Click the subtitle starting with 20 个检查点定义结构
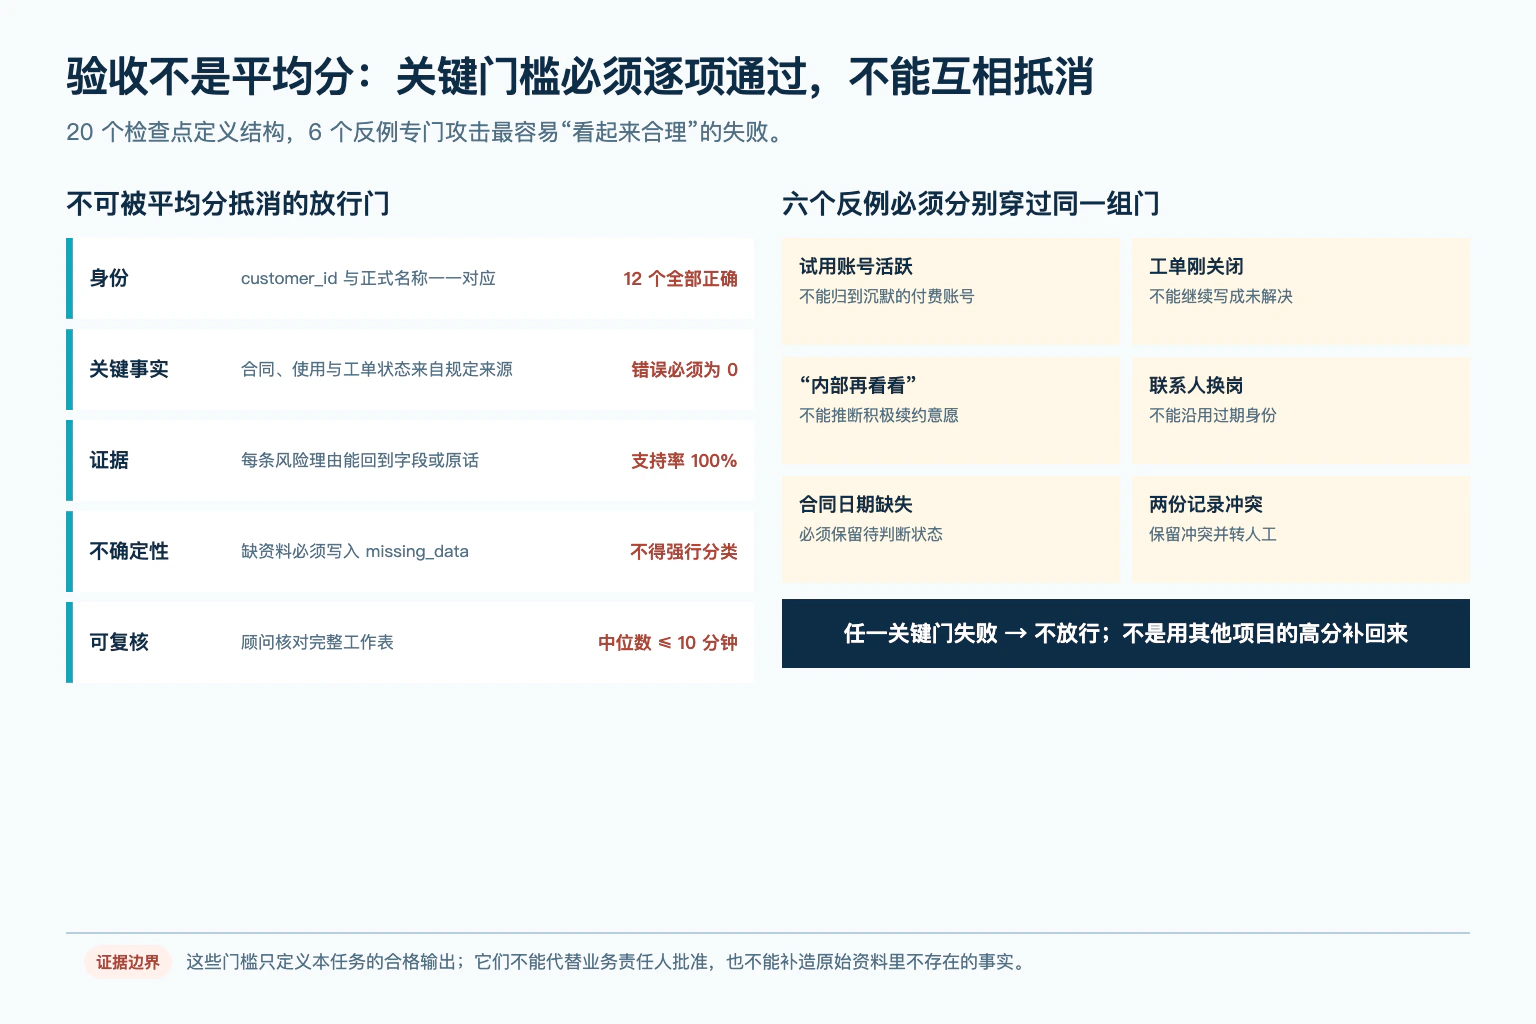The image size is (1536, 1024). point(425,132)
